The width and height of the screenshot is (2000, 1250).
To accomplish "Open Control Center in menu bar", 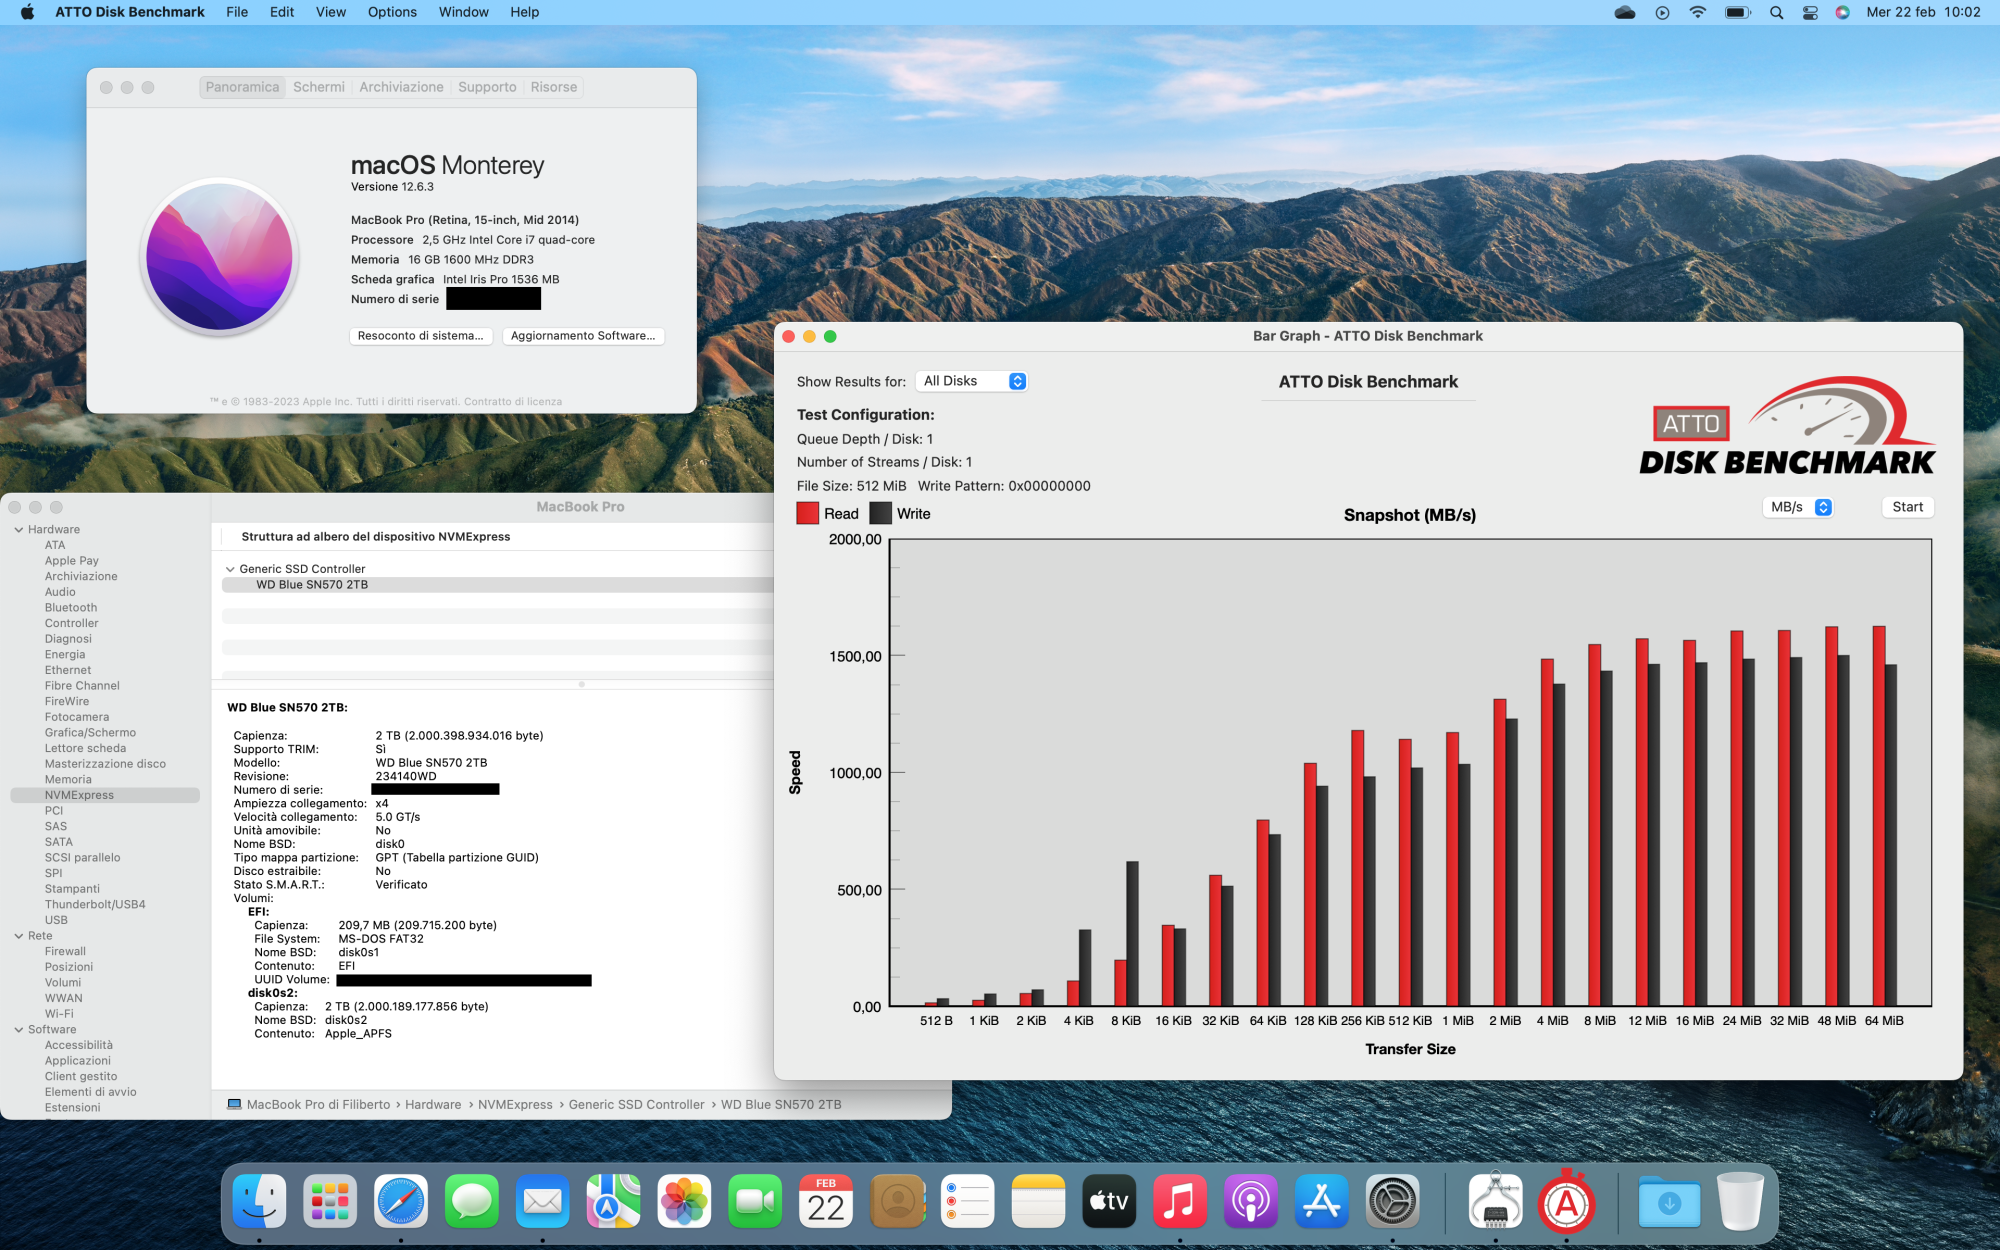I will coord(1810,12).
